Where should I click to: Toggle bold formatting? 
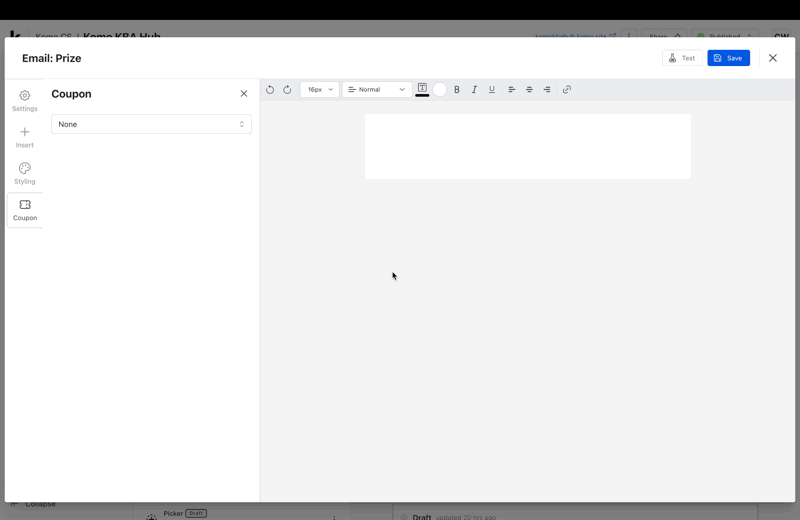coord(457,90)
